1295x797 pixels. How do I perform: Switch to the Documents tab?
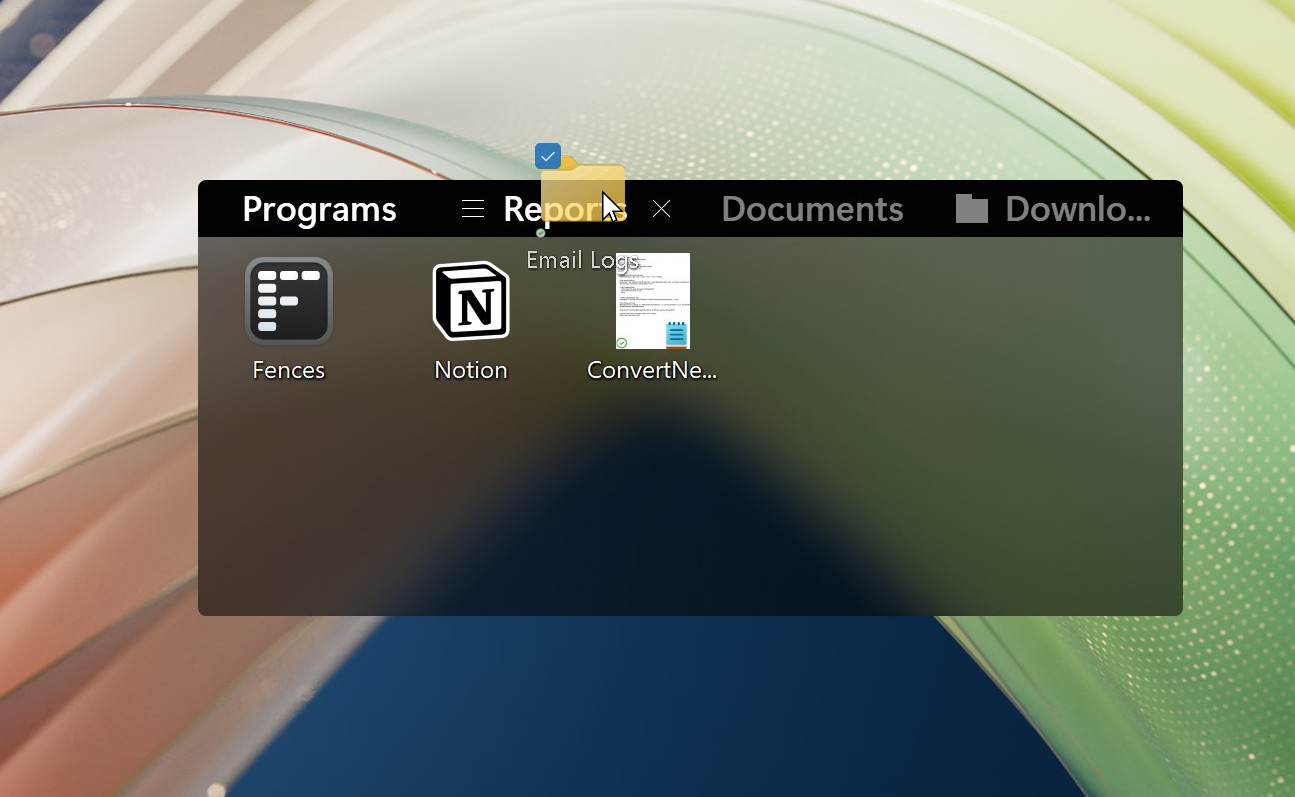click(x=812, y=209)
